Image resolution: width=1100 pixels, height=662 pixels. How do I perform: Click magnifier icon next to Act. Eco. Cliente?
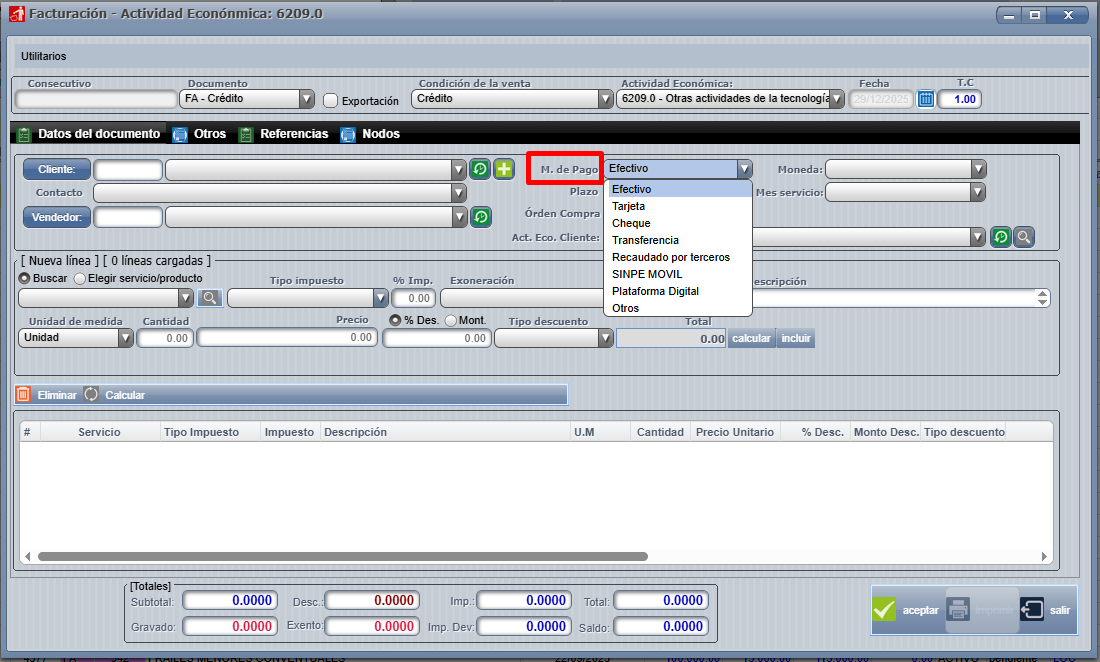(1023, 237)
